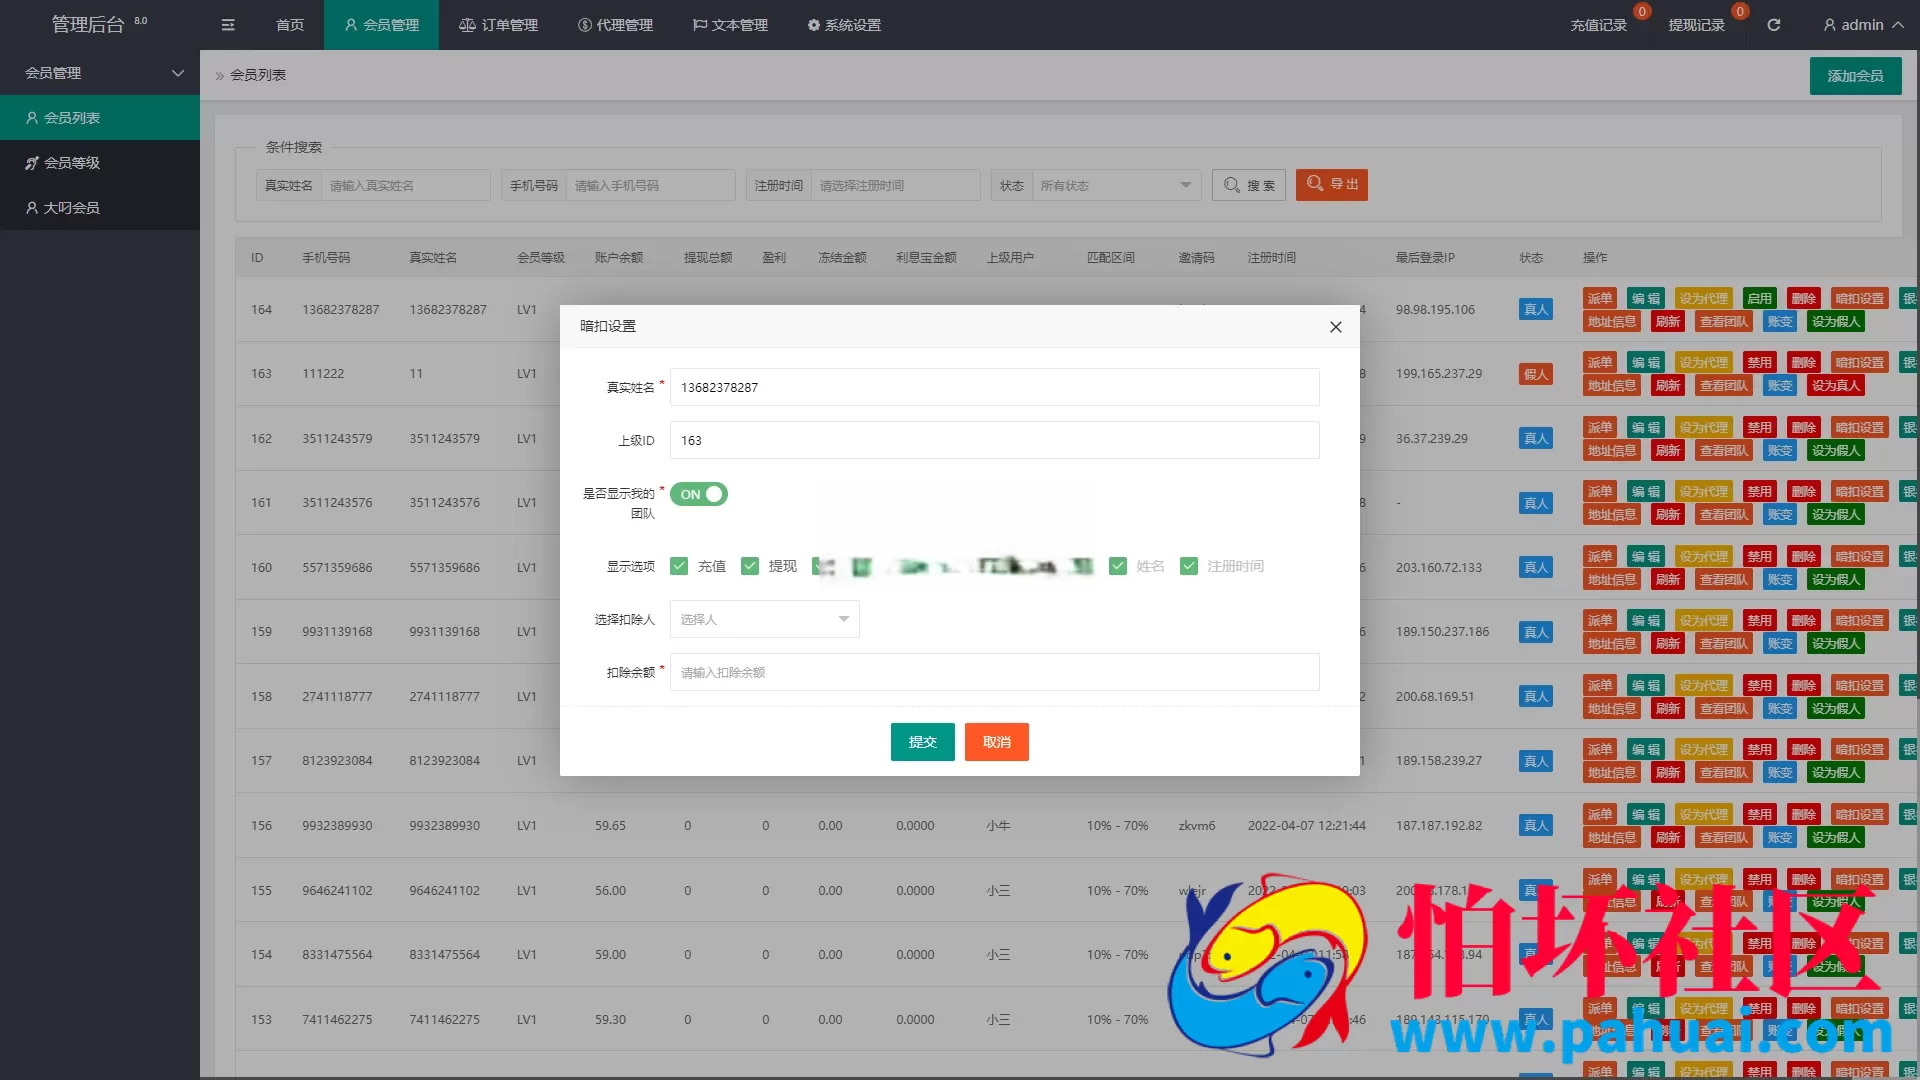Viewport: 1920px width, 1080px height.
Task: Open 充值记录 notification in header
Action: [1598, 25]
